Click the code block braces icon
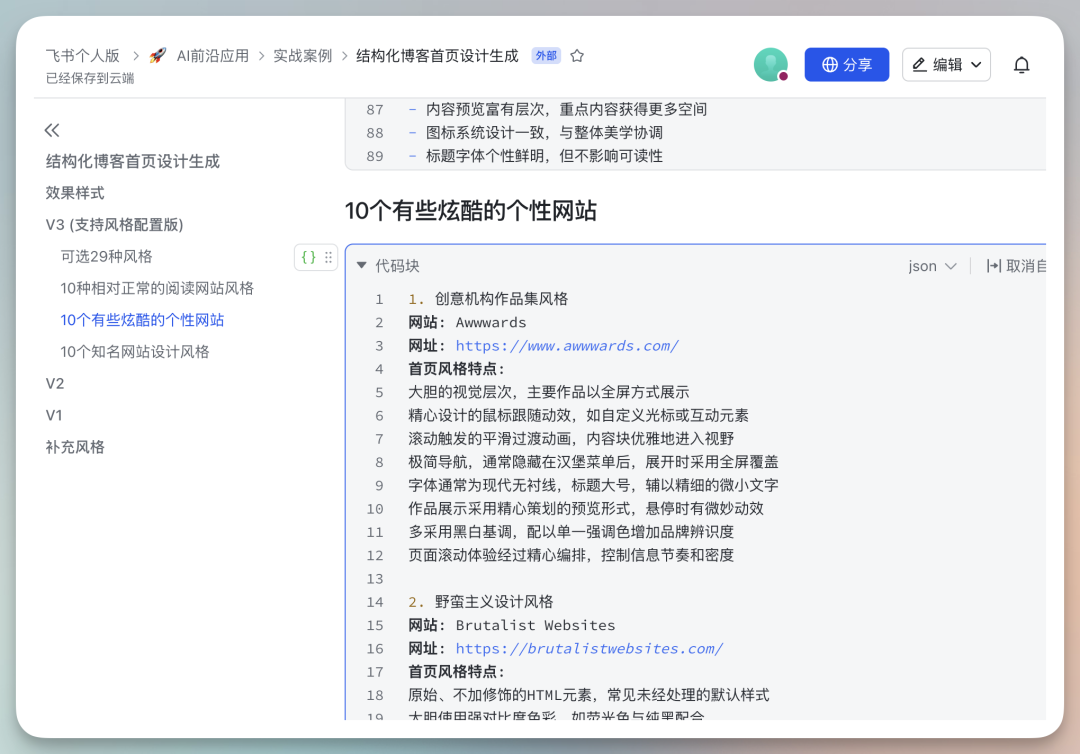 click(x=309, y=257)
